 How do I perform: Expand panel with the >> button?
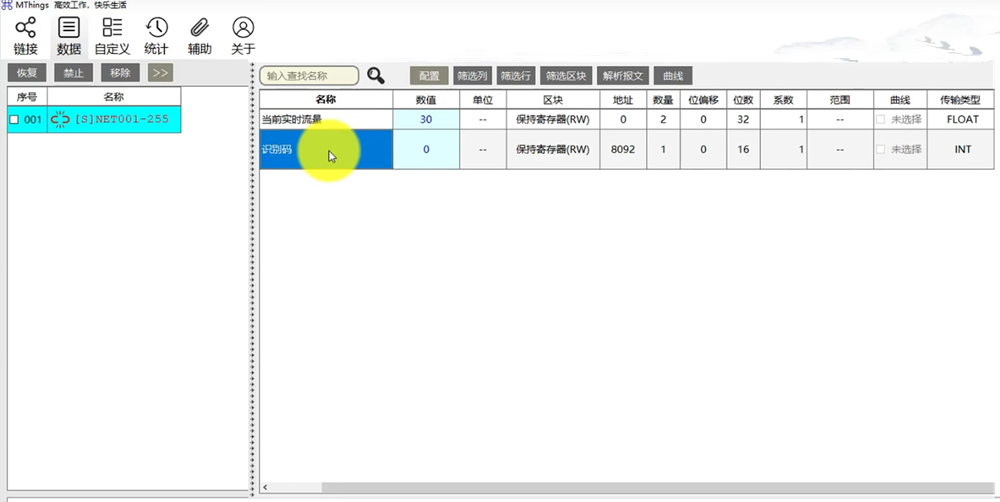tap(160, 73)
